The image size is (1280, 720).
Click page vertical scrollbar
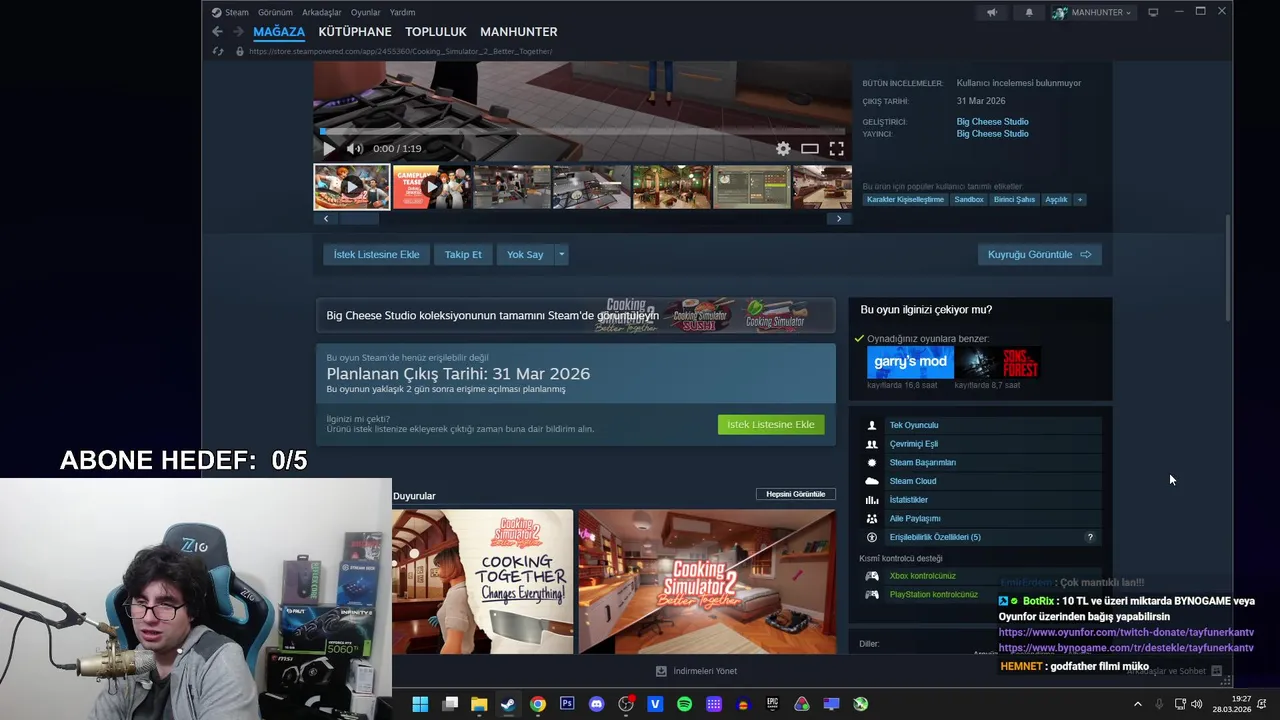[x=1228, y=268]
